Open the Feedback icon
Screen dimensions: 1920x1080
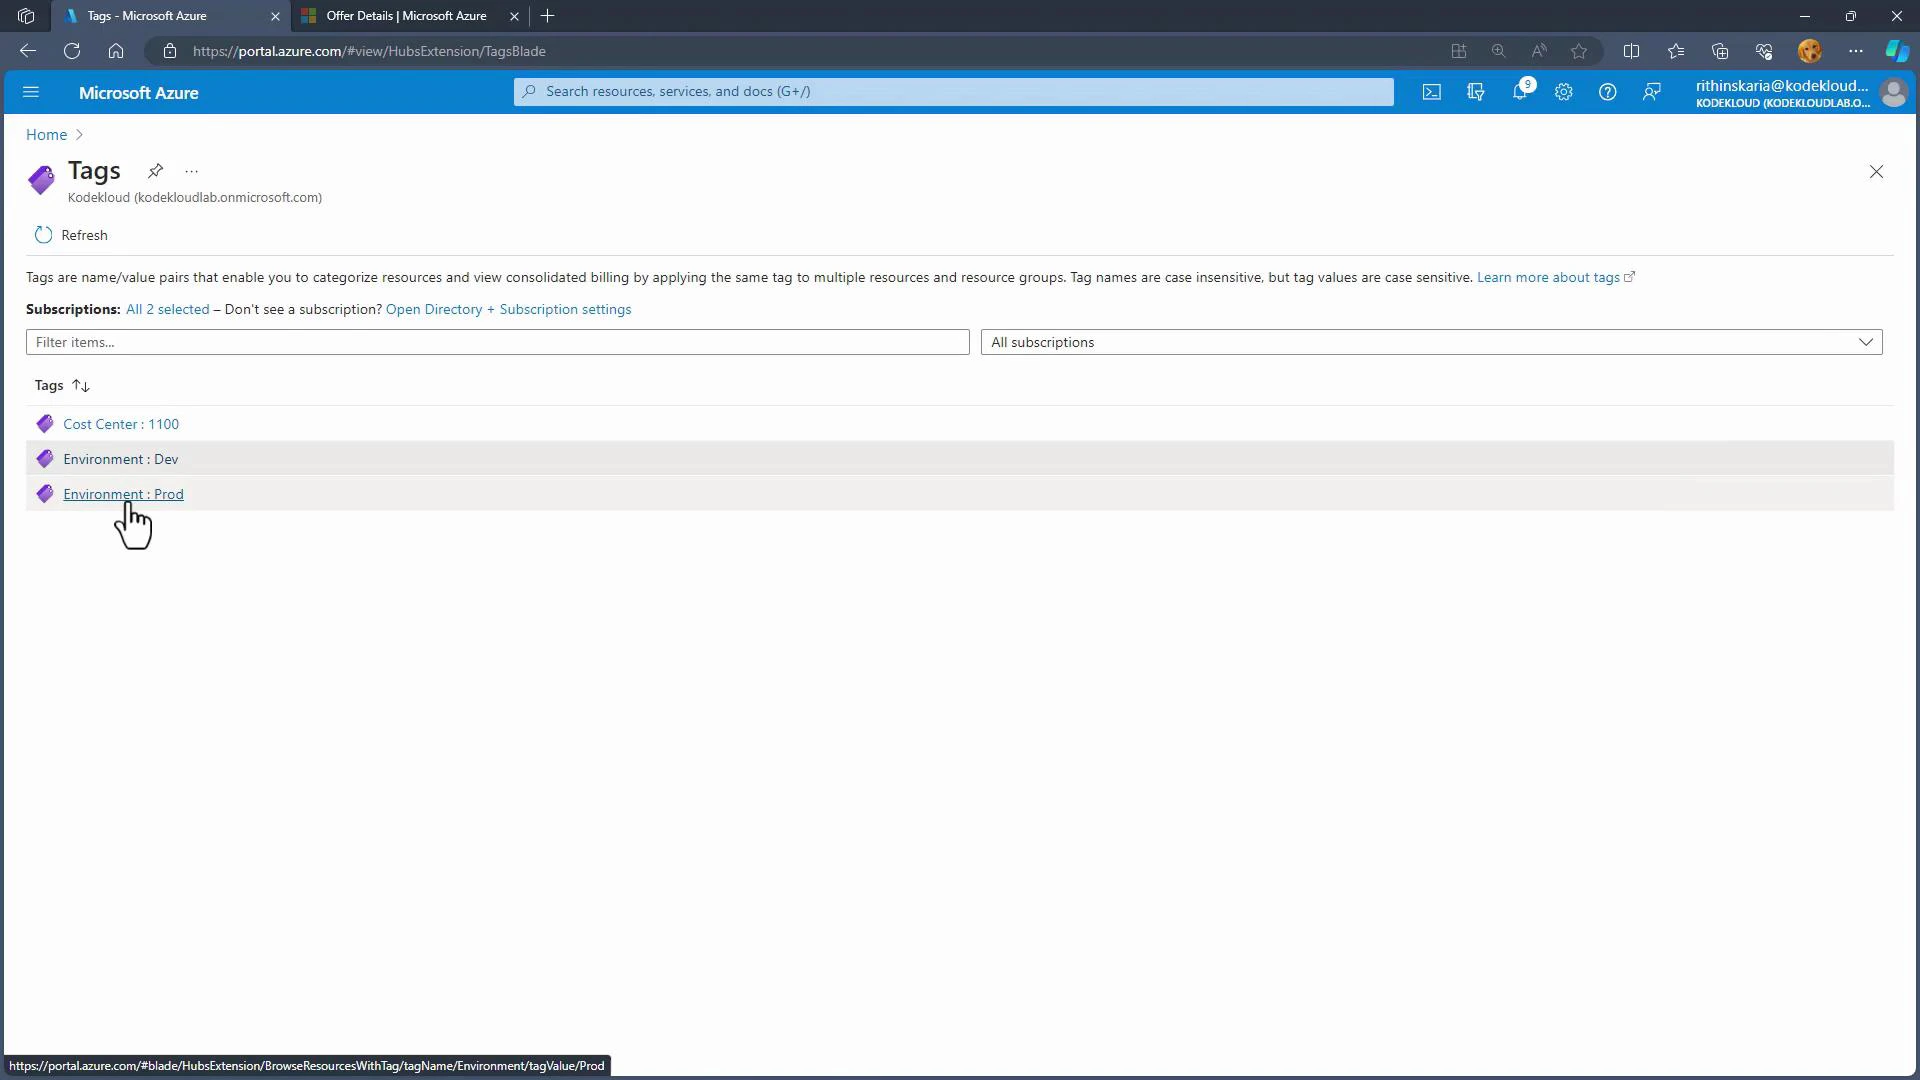[1651, 92]
